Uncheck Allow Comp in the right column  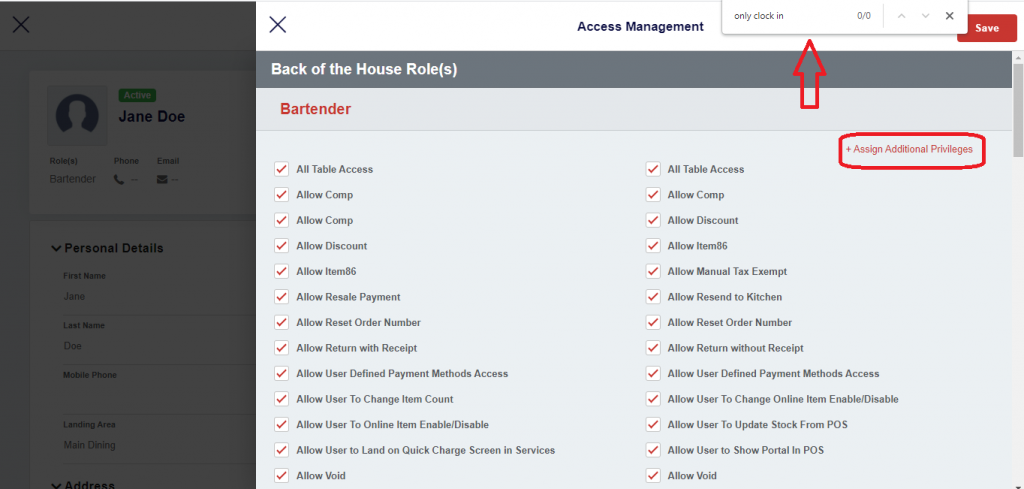point(652,195)
